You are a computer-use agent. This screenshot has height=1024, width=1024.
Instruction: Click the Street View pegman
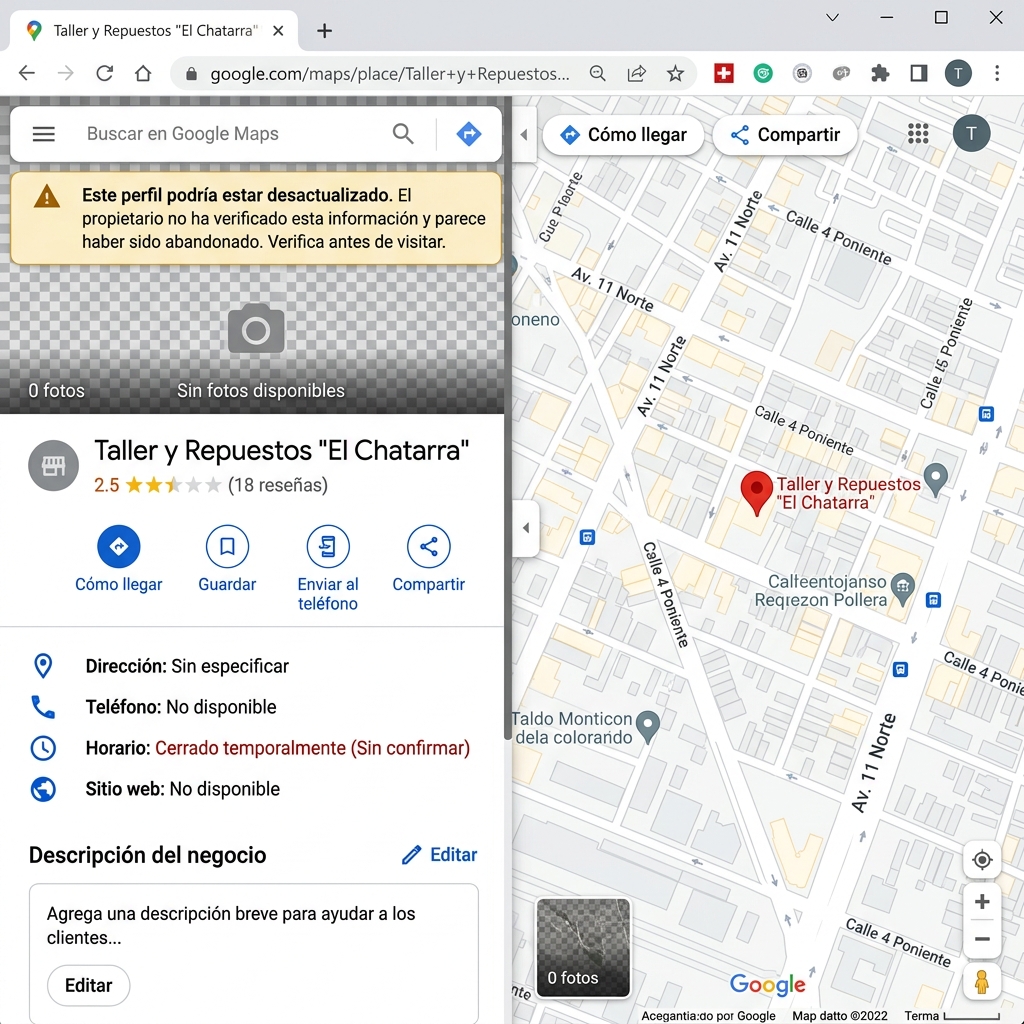(982, 981)
